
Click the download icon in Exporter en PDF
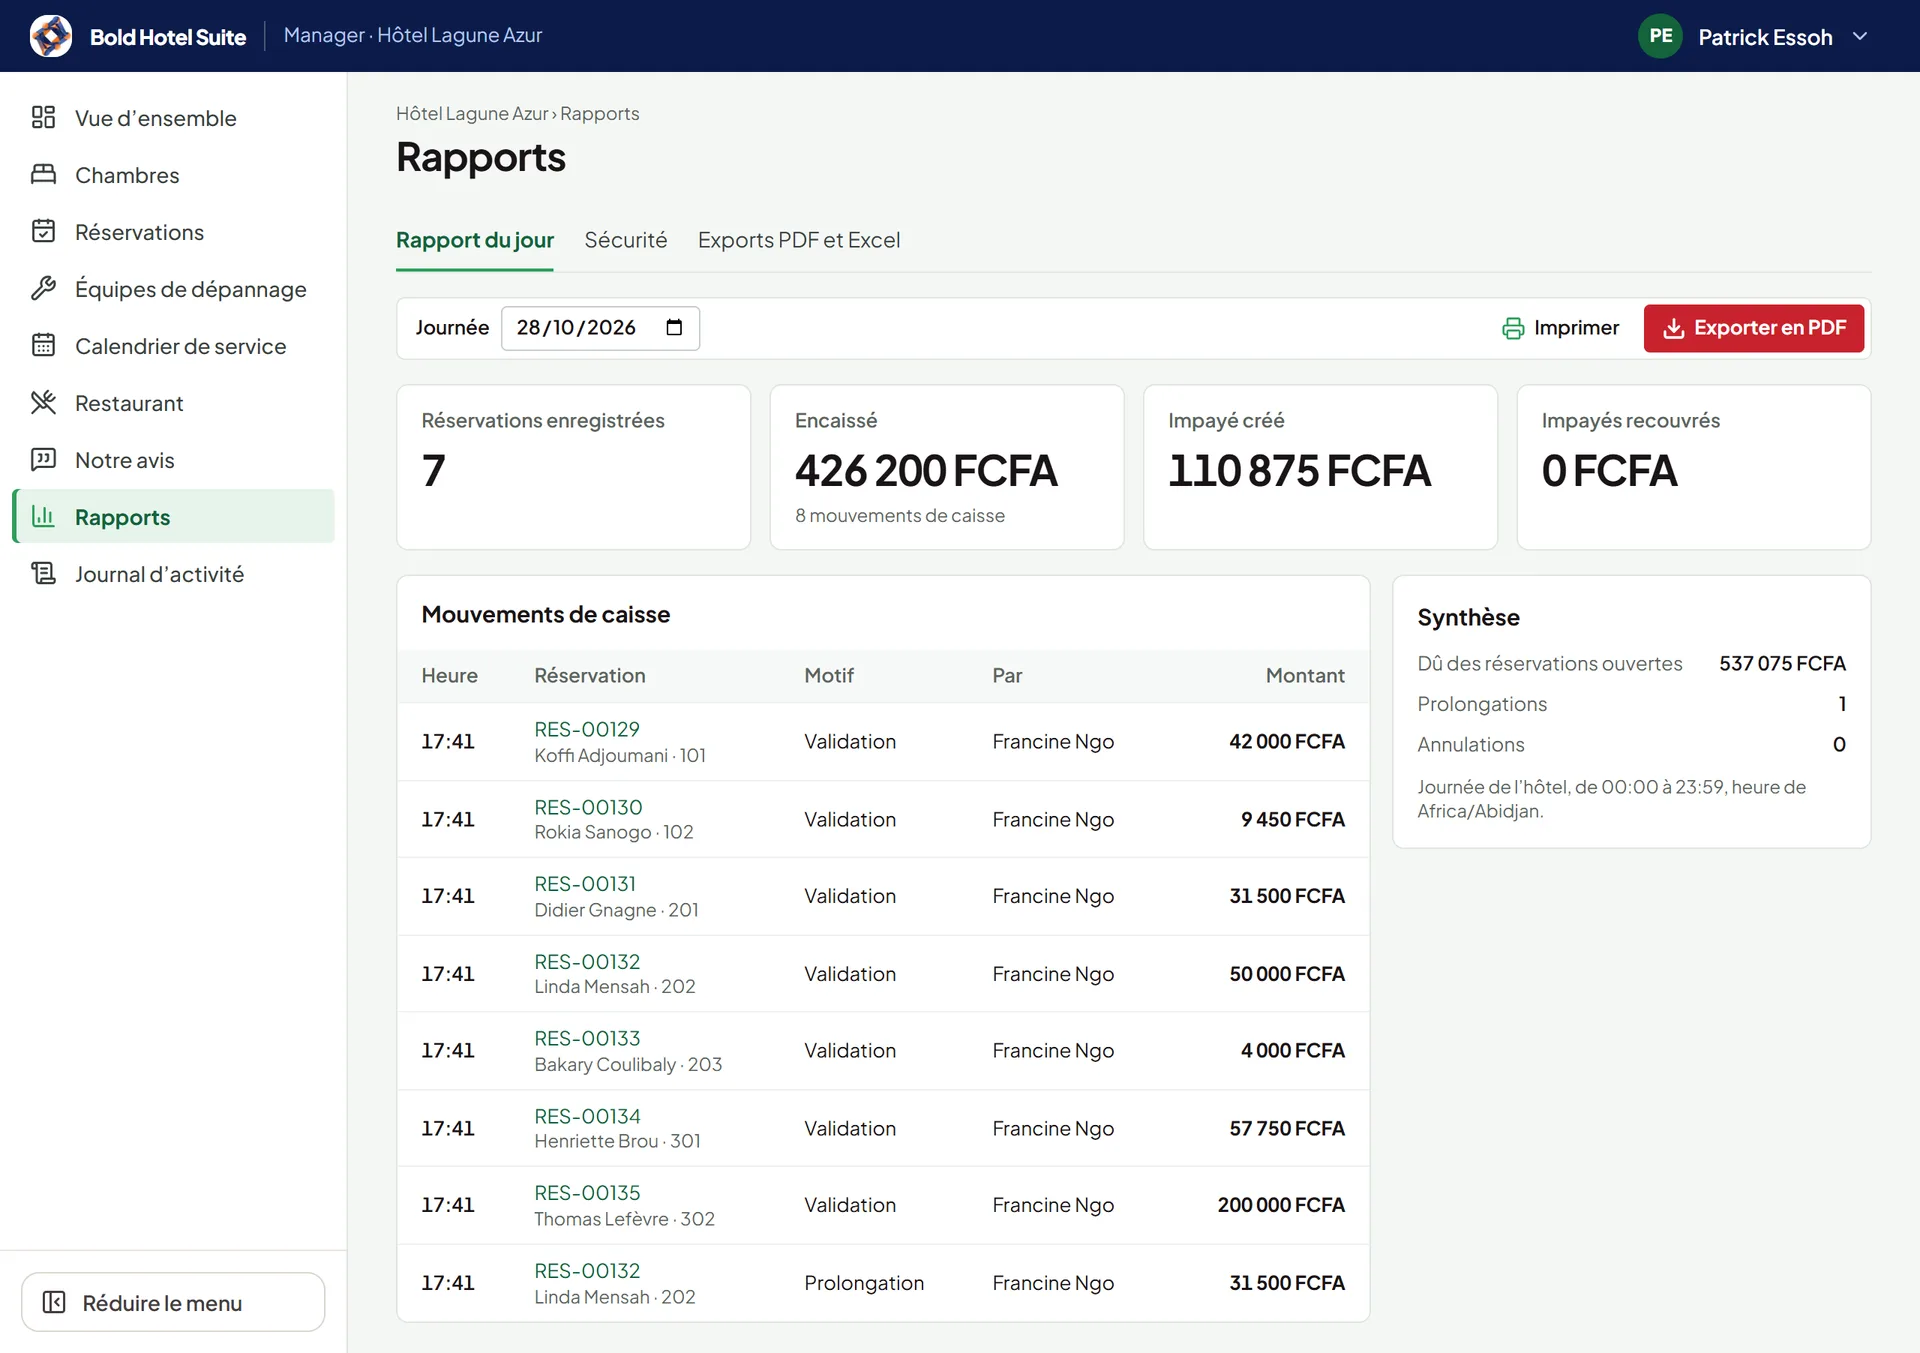tap(1673, 328)
